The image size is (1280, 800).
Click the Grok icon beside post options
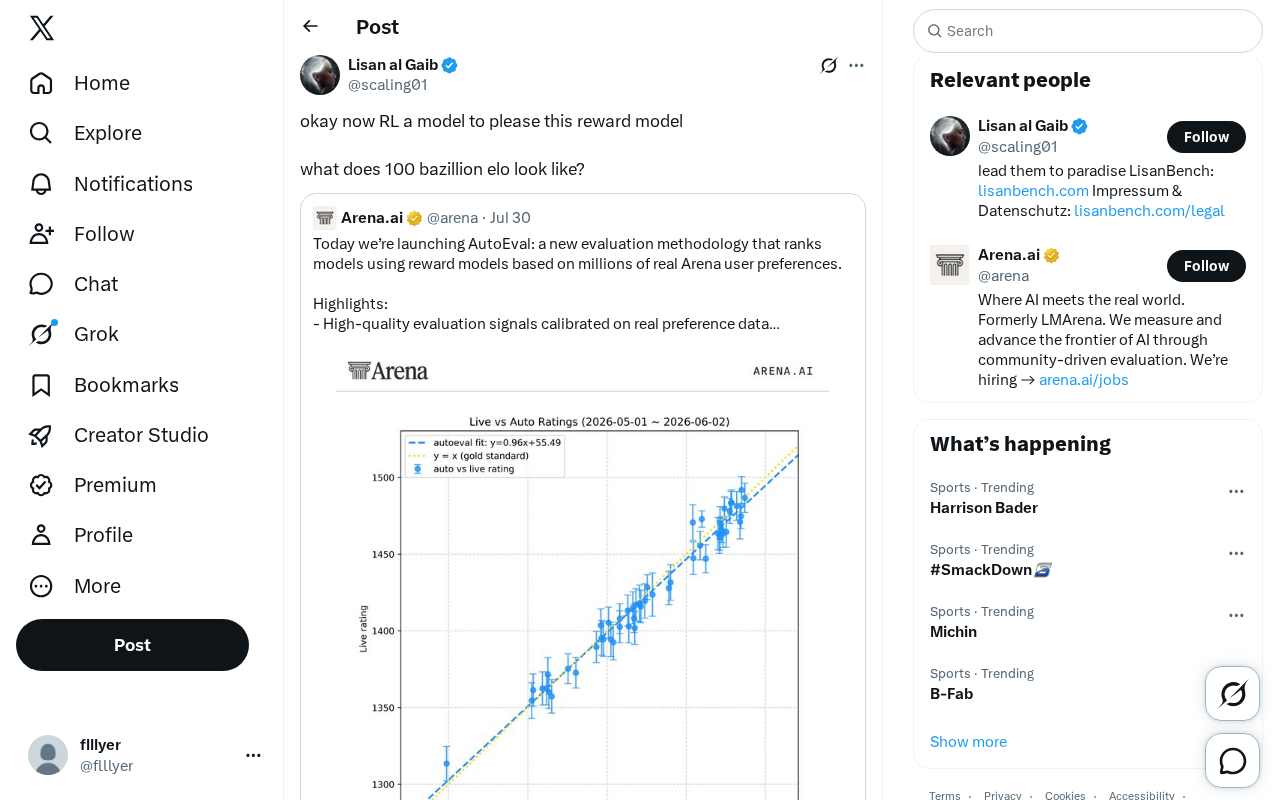click(829, 65)
